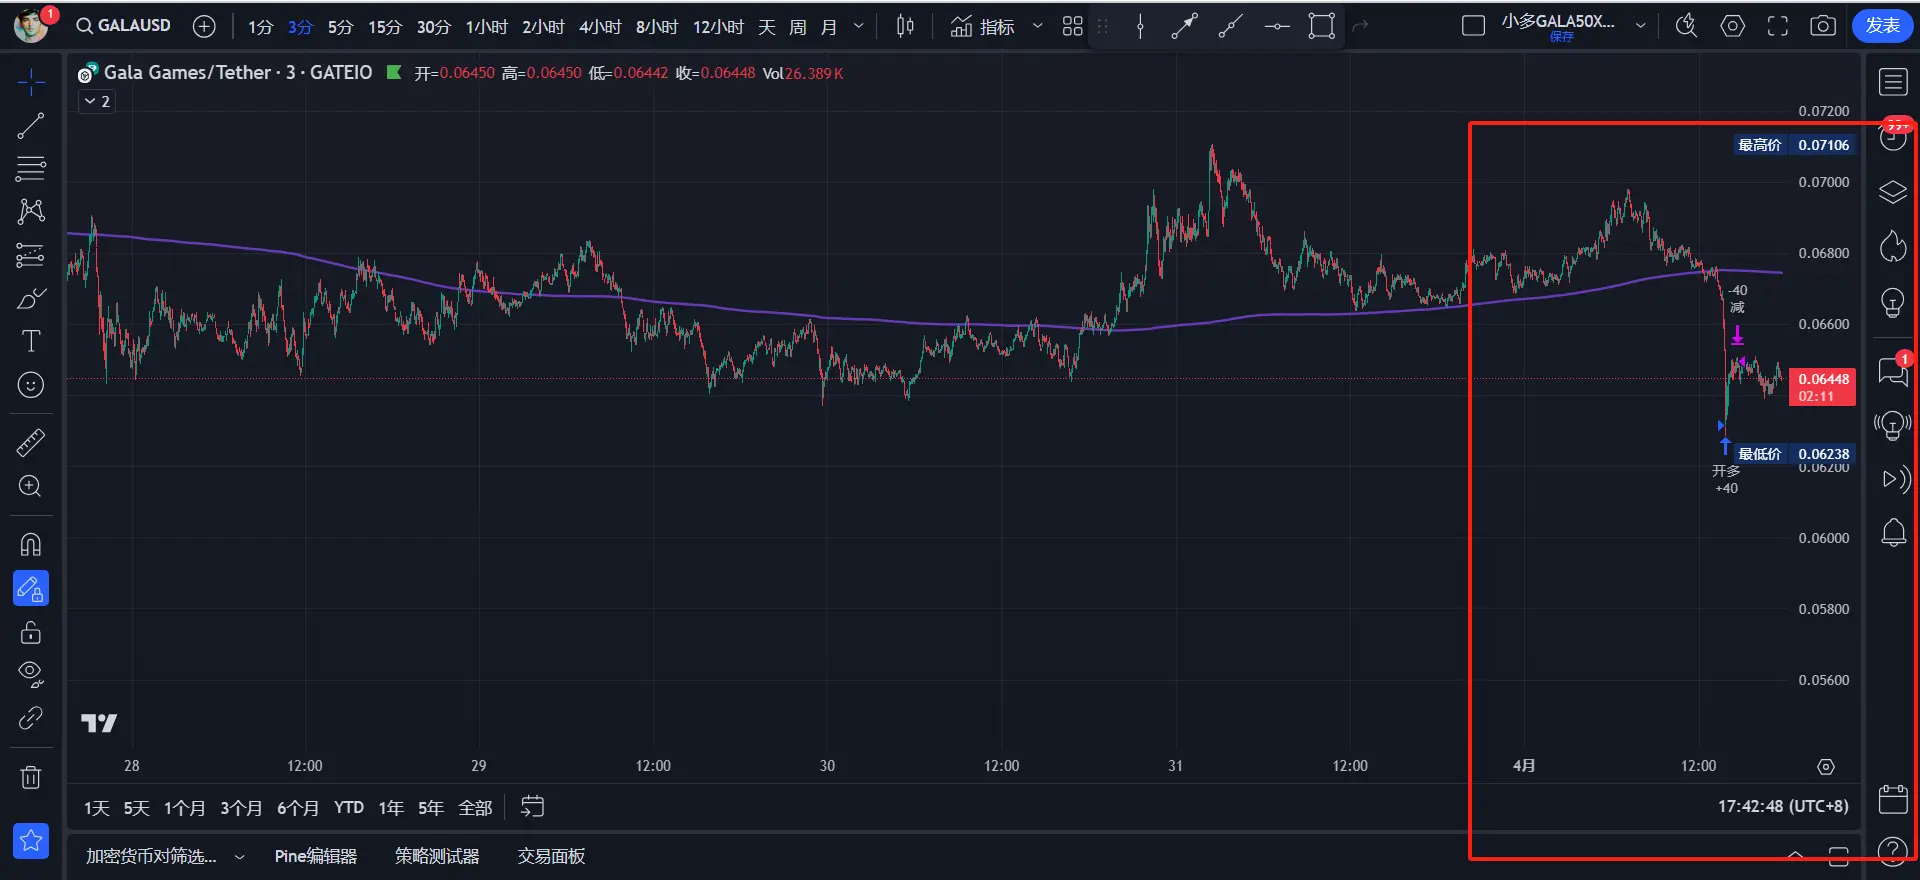Image resolution: width=1920 pixels, height=880 pixels.
Task: Open the 策略测试器 tab
Action: pyautogui.click(x=437, y=856)
